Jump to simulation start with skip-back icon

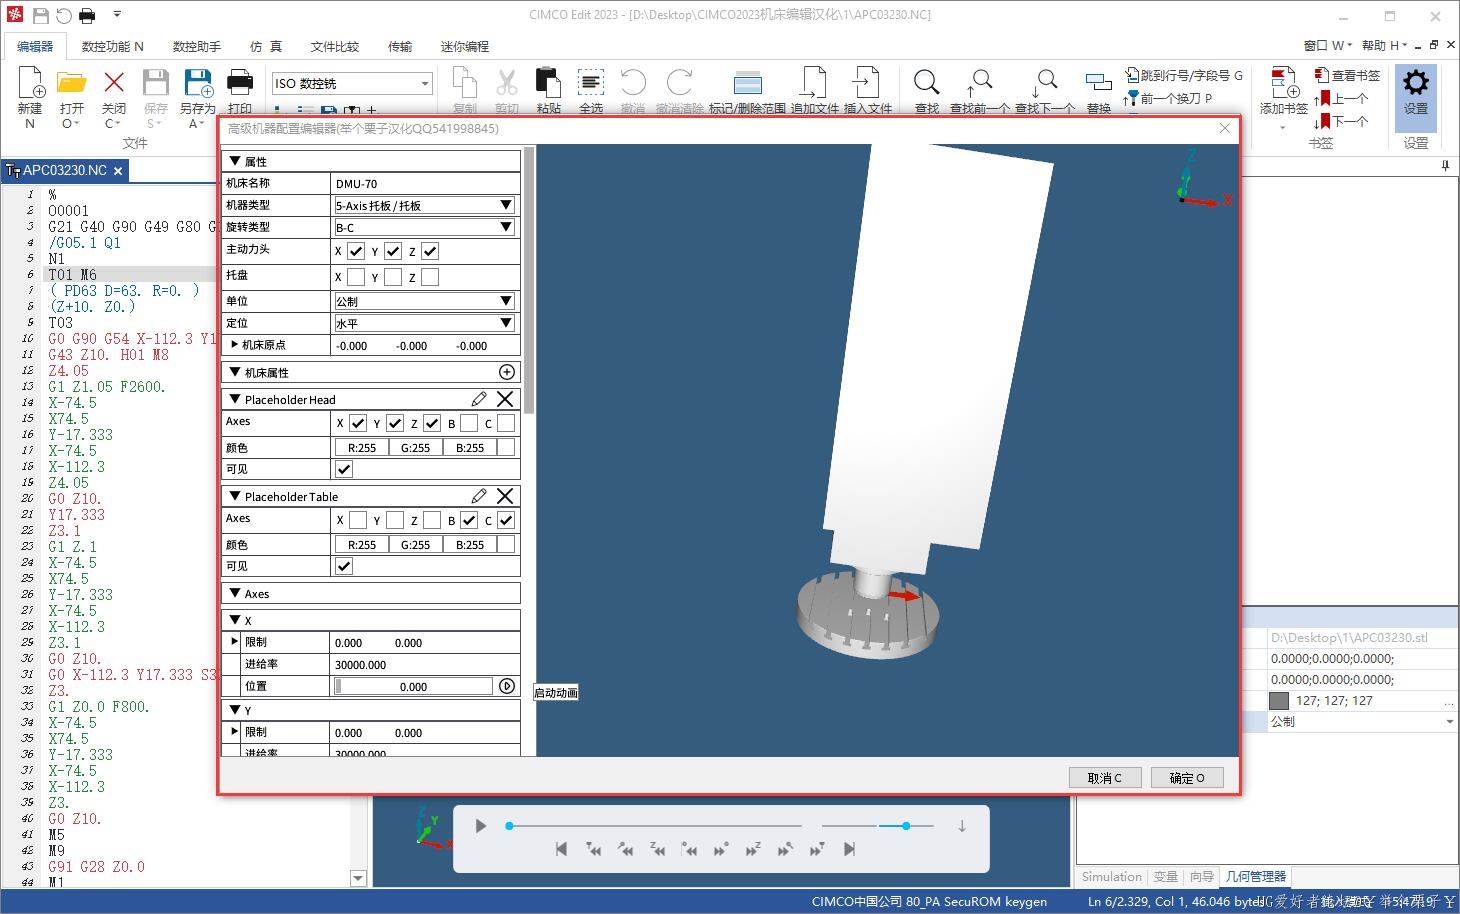pyautogui.click(x=561, y=849)
